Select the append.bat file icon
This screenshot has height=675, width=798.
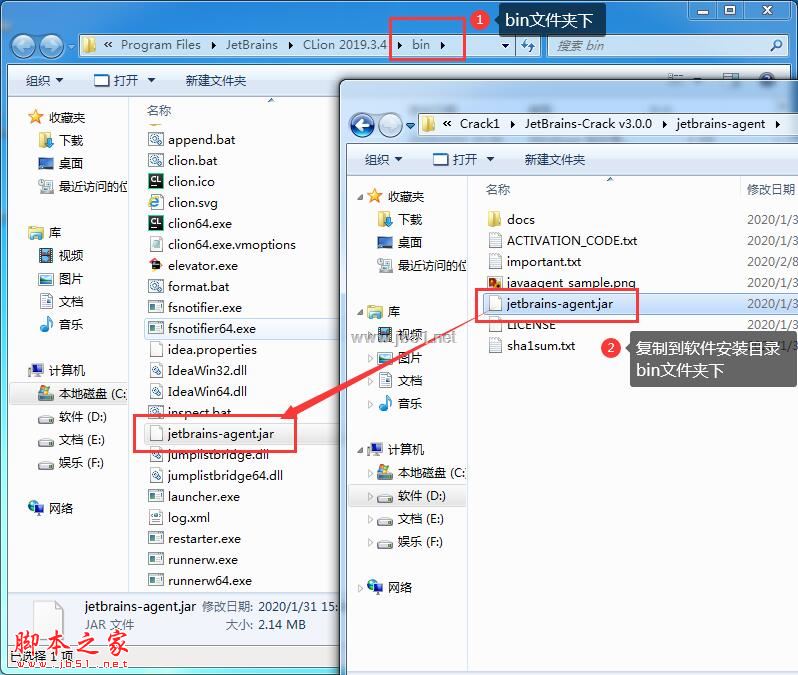pos(156,139)
